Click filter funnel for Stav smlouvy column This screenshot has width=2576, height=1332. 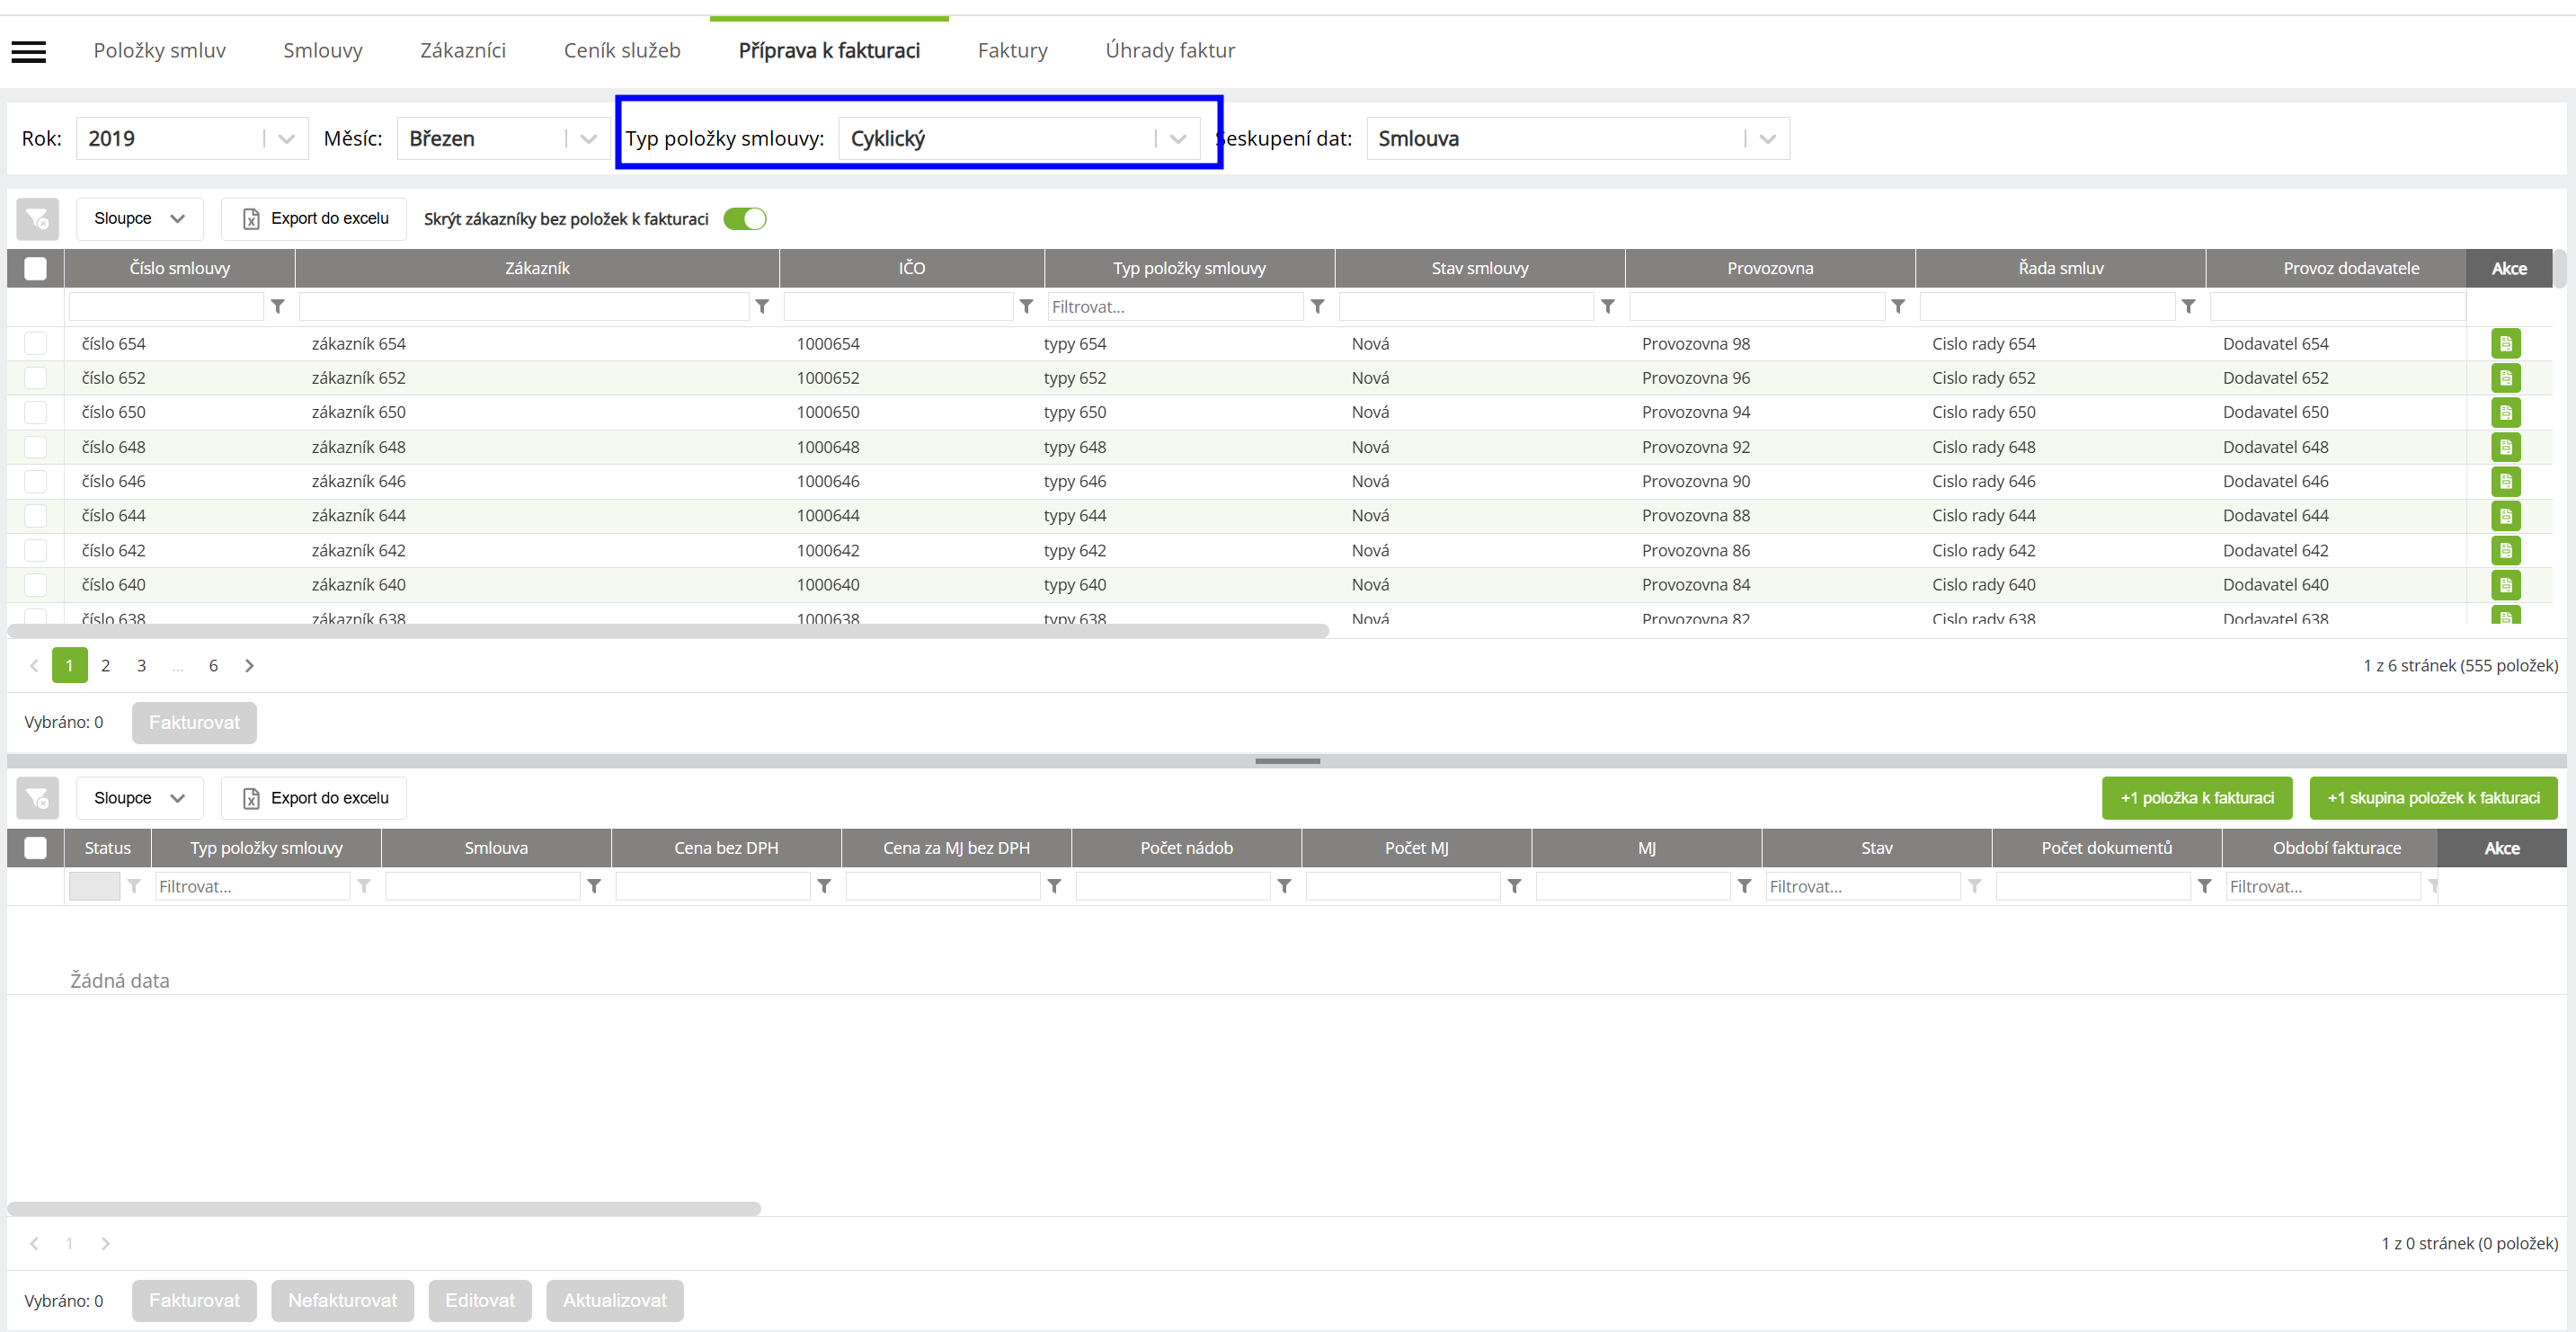coord(1607,307)
